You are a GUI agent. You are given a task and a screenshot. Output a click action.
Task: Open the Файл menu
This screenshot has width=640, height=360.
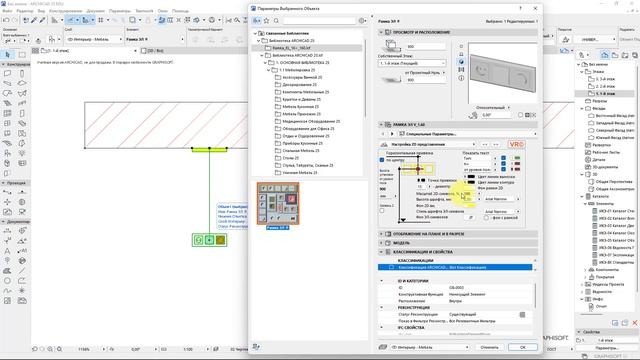pos(7,11)
